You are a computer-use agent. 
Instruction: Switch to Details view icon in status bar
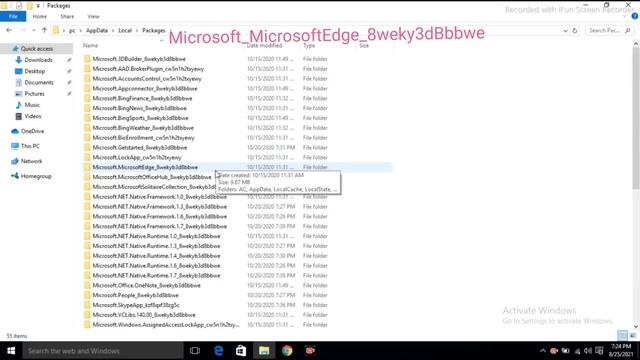[x=622, y=336]
